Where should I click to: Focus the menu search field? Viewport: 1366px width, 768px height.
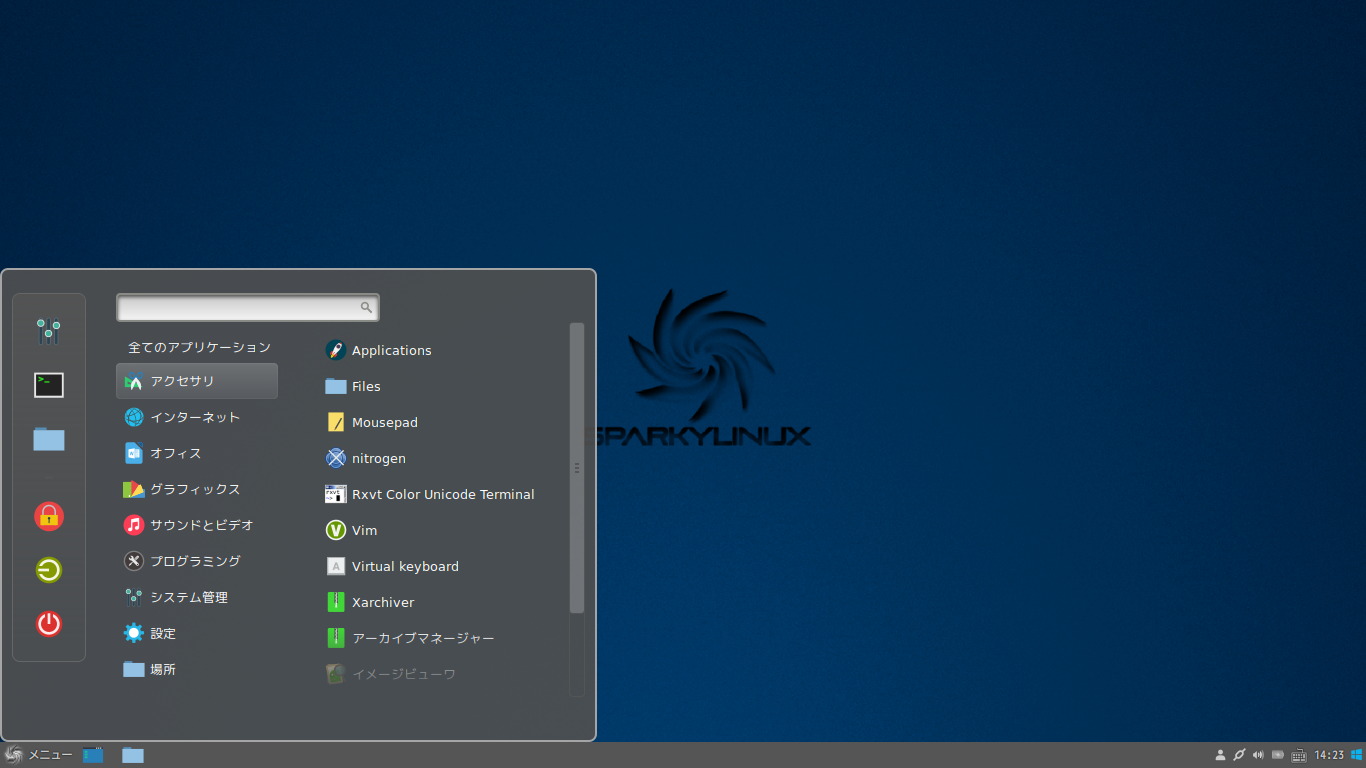coord(248,307)
